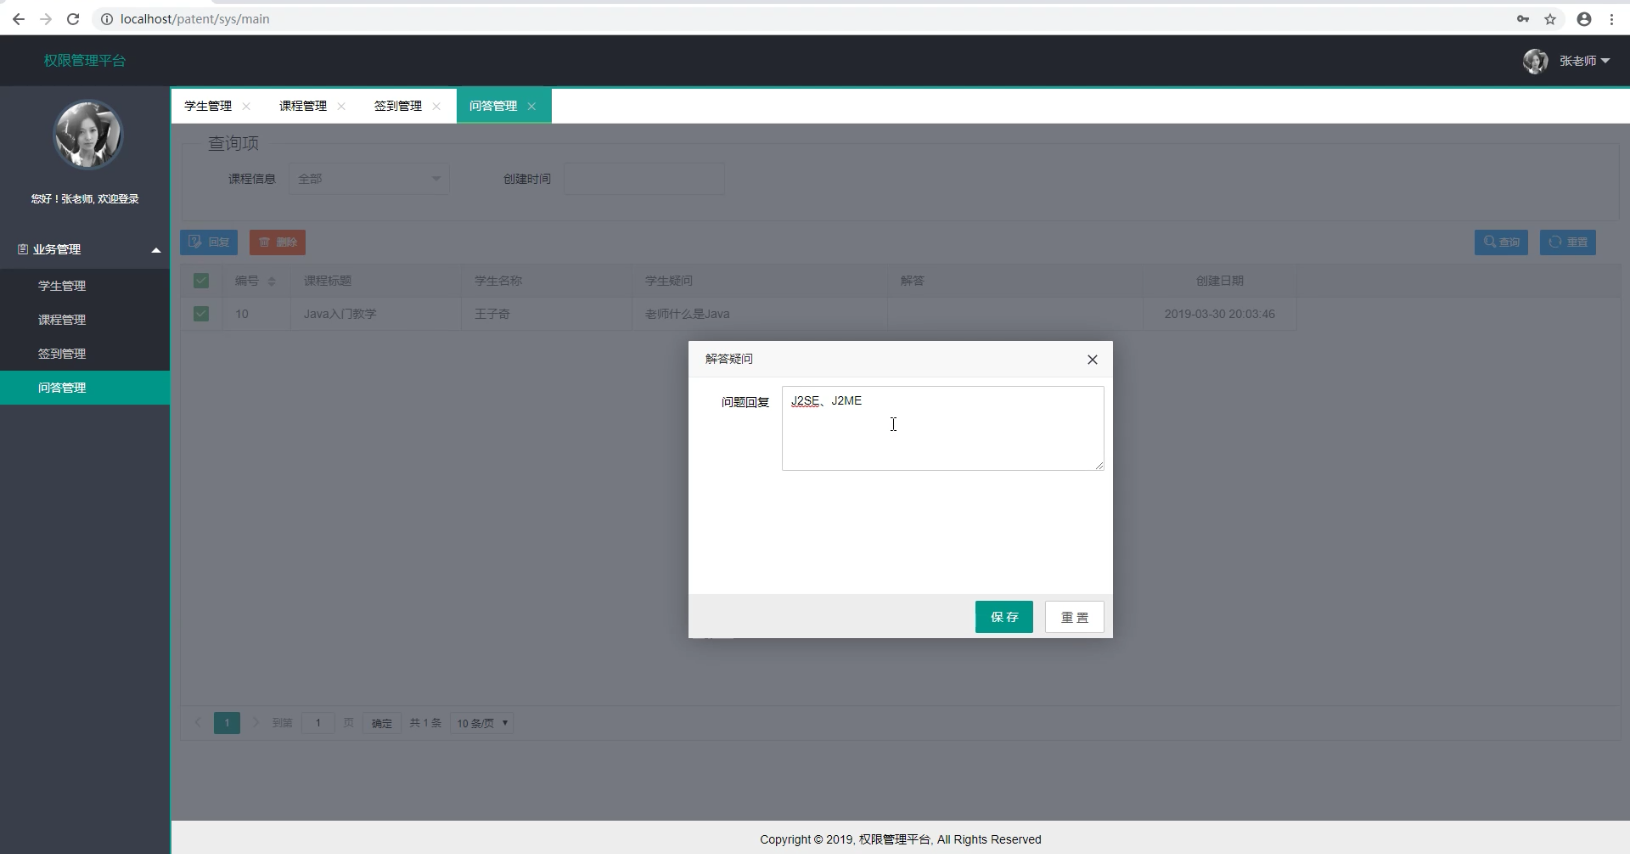Click the browser forward arrow
Image resolution: width=1630 pixels, height=854 pixels.
[x=45, y=19]
